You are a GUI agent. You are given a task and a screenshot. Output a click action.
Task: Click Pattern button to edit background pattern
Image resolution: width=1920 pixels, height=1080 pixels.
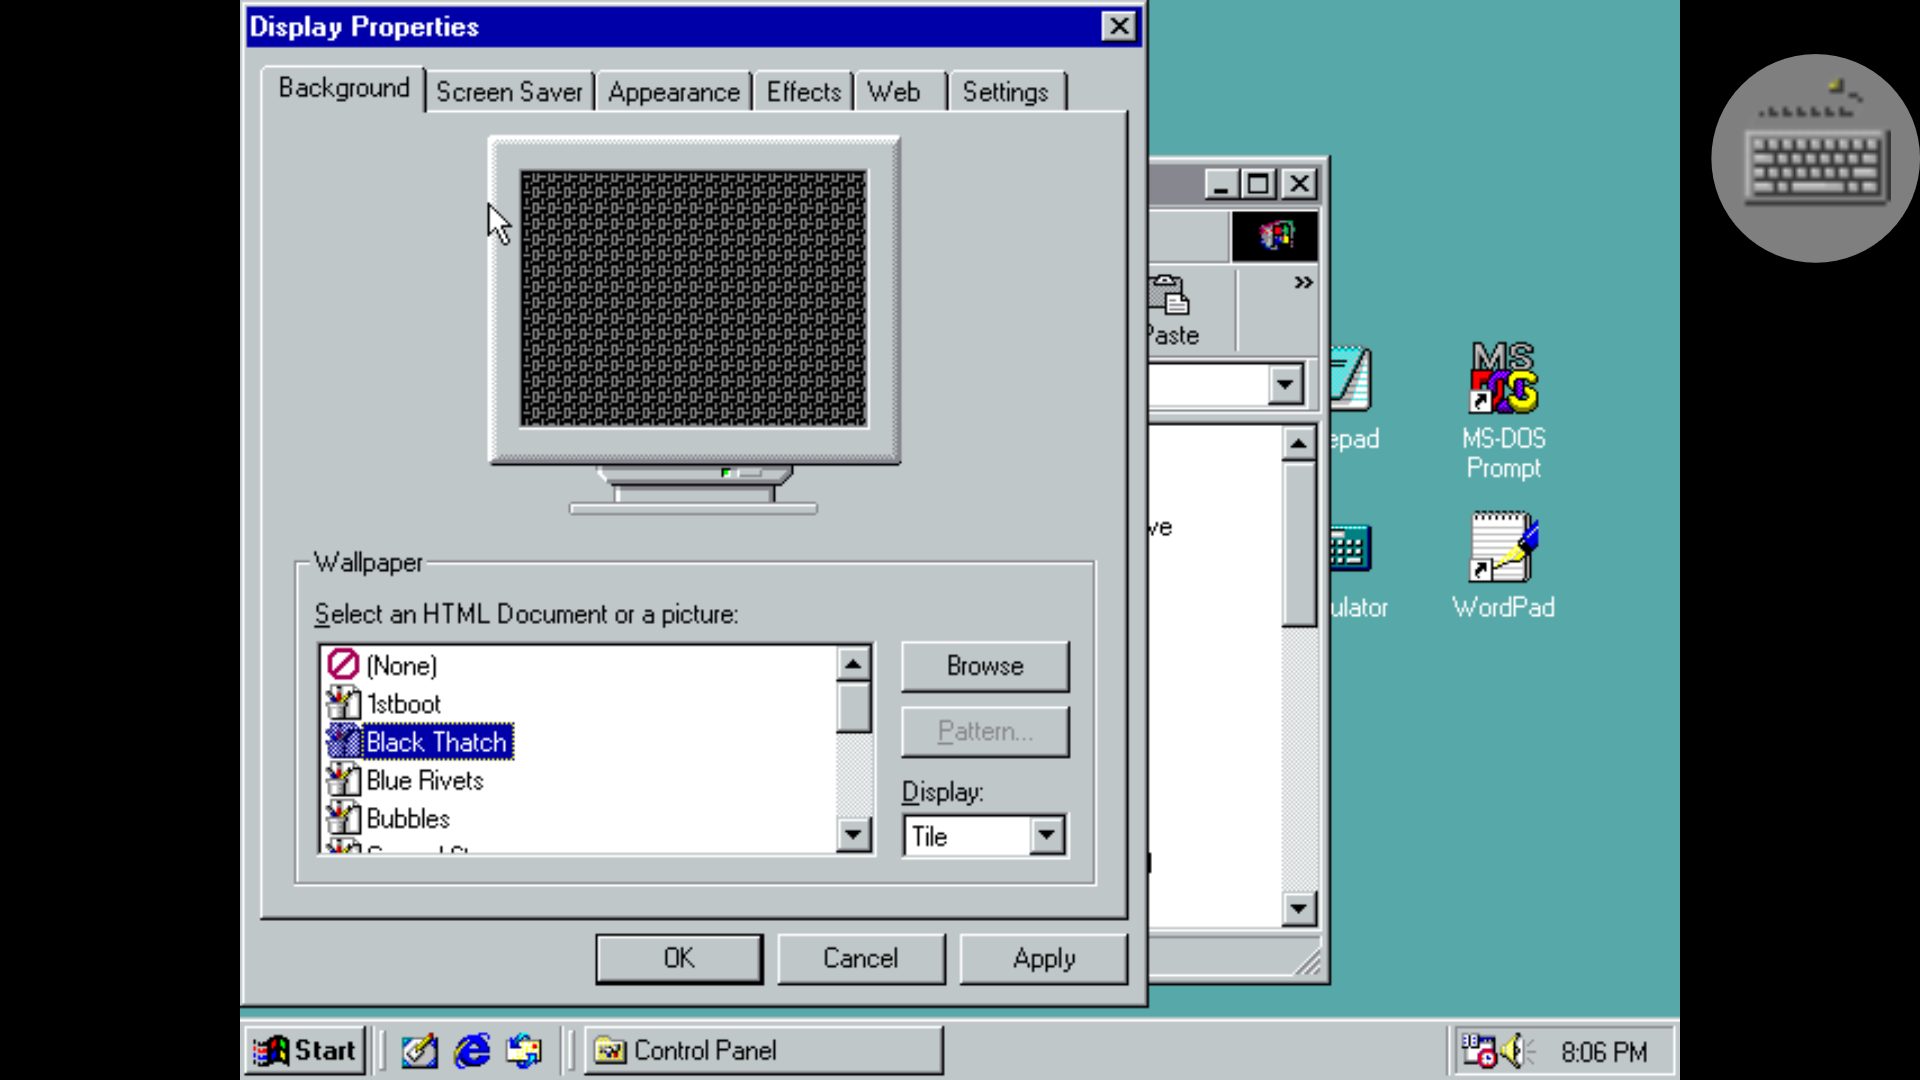[x=985, y=732]
